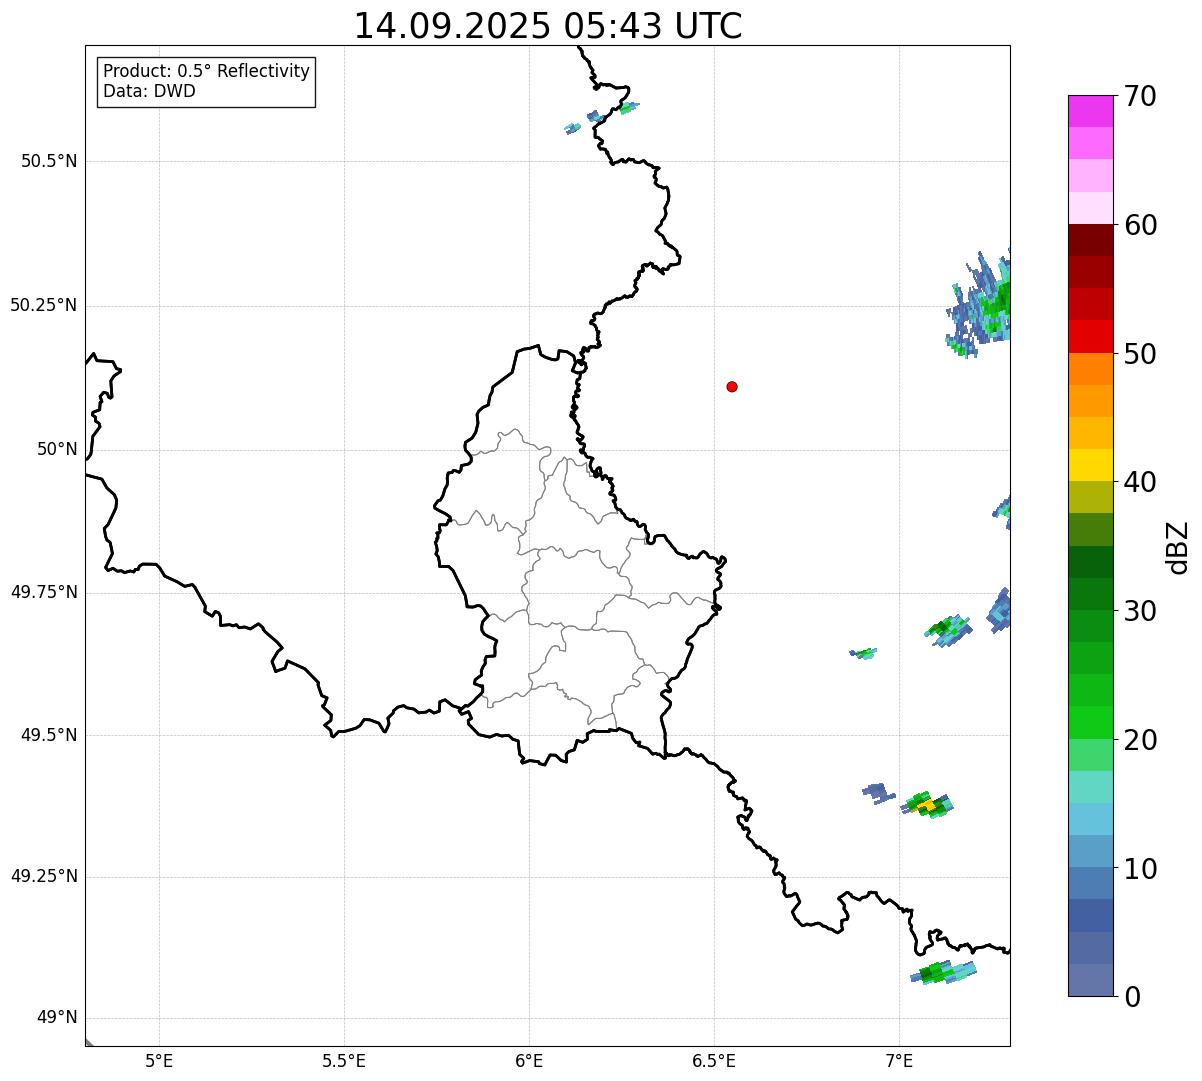This screenshot has width=1202, height=1081.
Task: Click the latitude label "50°N"
Action: [57, 449]
